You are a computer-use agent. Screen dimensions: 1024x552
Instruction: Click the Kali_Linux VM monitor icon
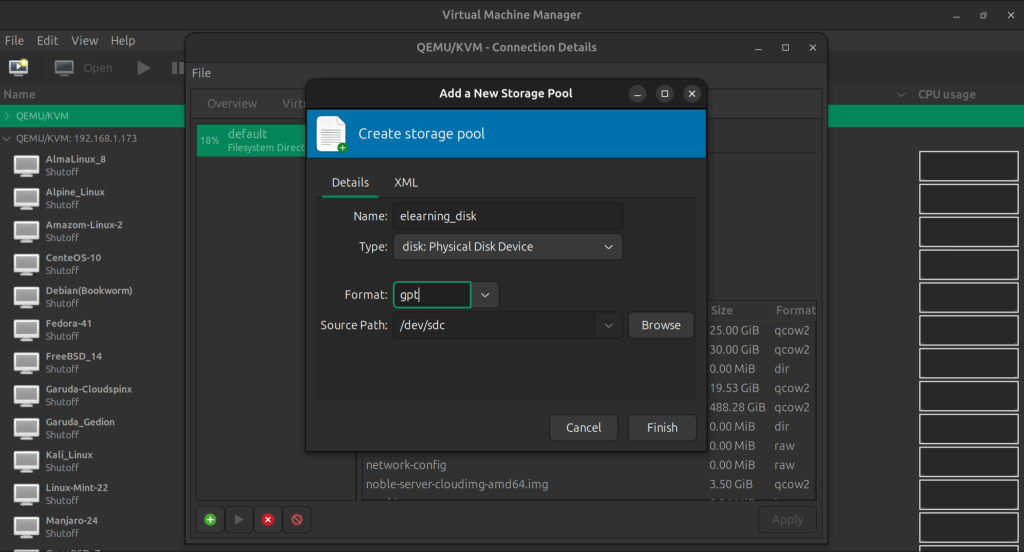tap(26, 461)
